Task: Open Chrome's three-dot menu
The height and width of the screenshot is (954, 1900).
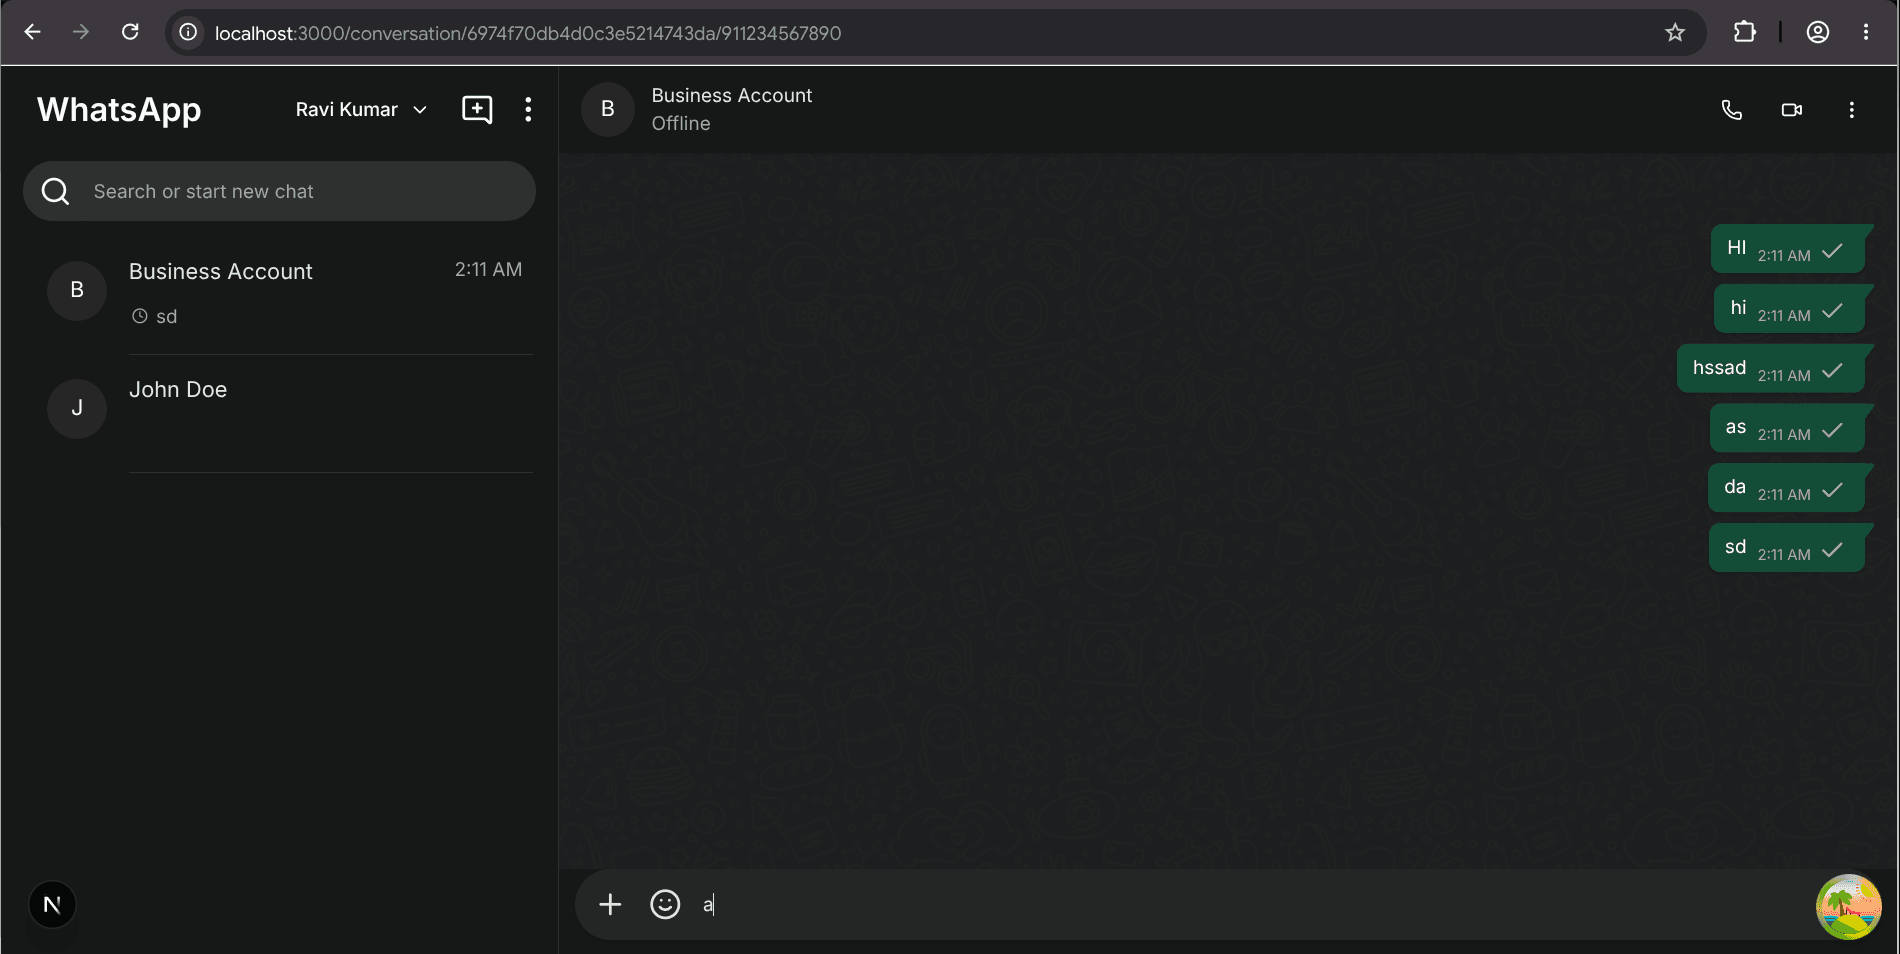Action: (1866, 32)
